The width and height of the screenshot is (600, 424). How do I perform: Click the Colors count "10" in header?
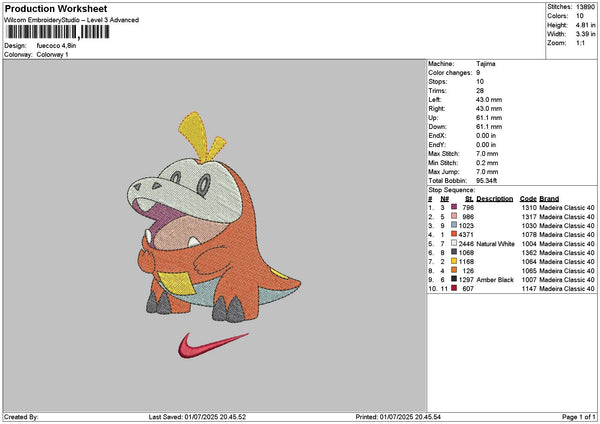pyautogui.click(x=580, y=16)
